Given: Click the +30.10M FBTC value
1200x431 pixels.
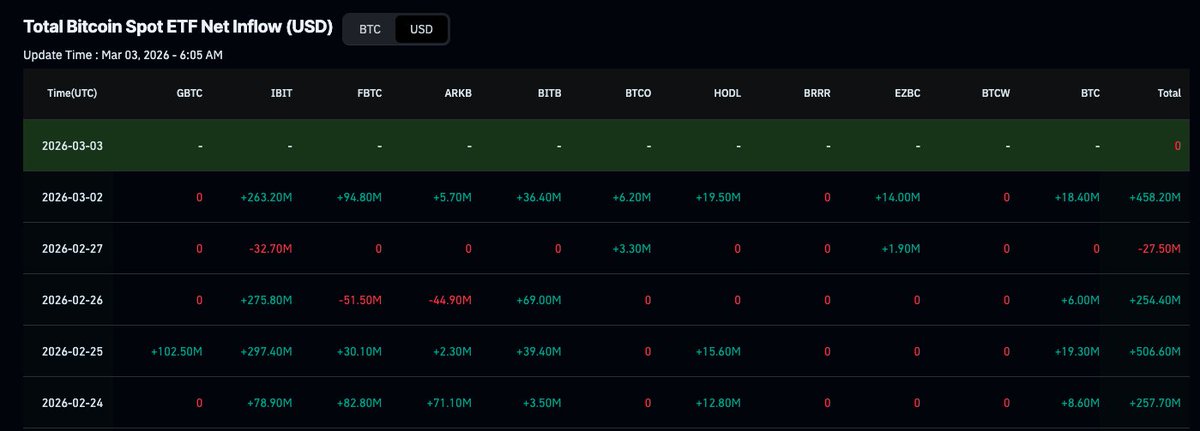Looking at the screenshot, I should 360,352.
